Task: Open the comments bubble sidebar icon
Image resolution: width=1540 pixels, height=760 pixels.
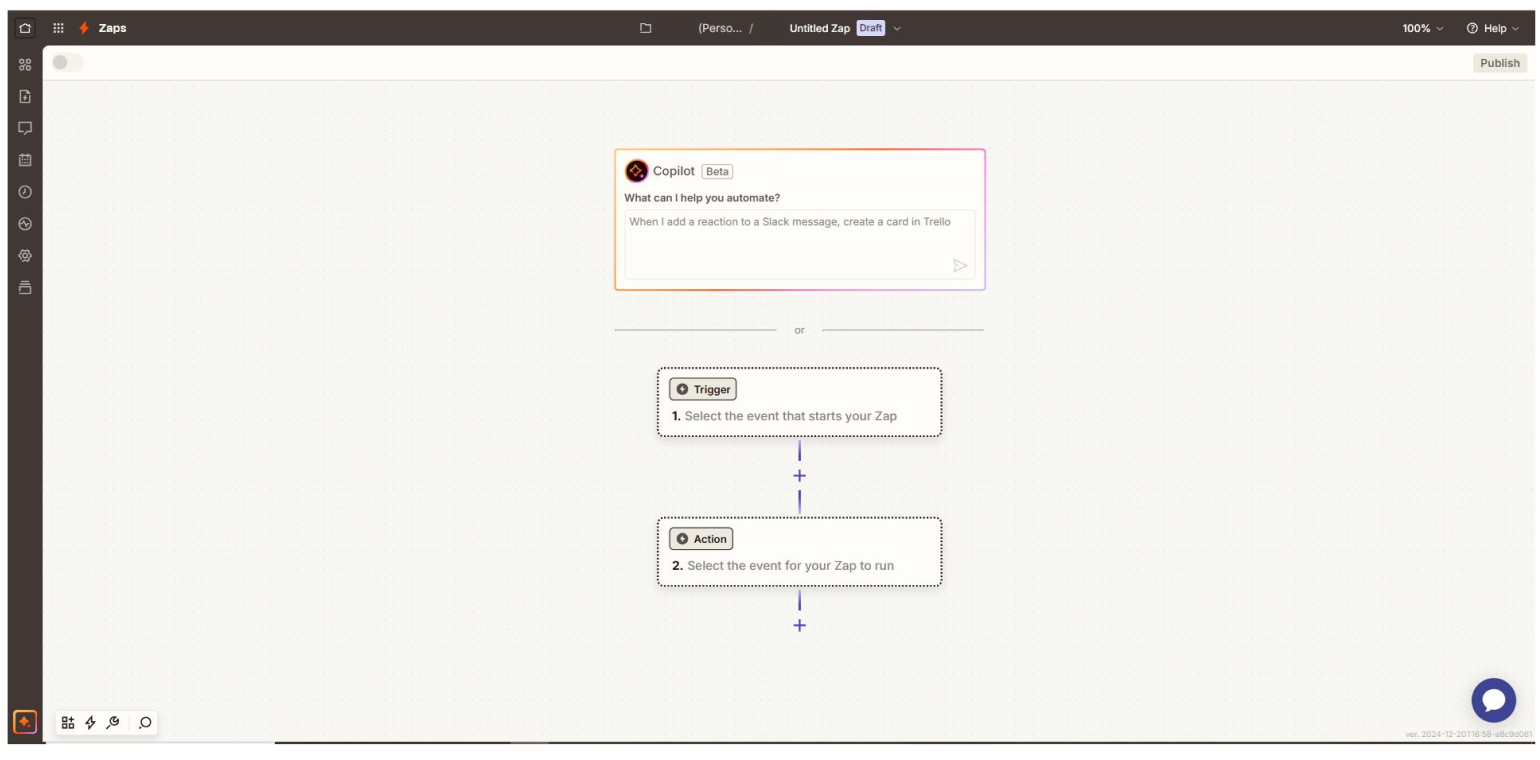Action: [25, 128]
